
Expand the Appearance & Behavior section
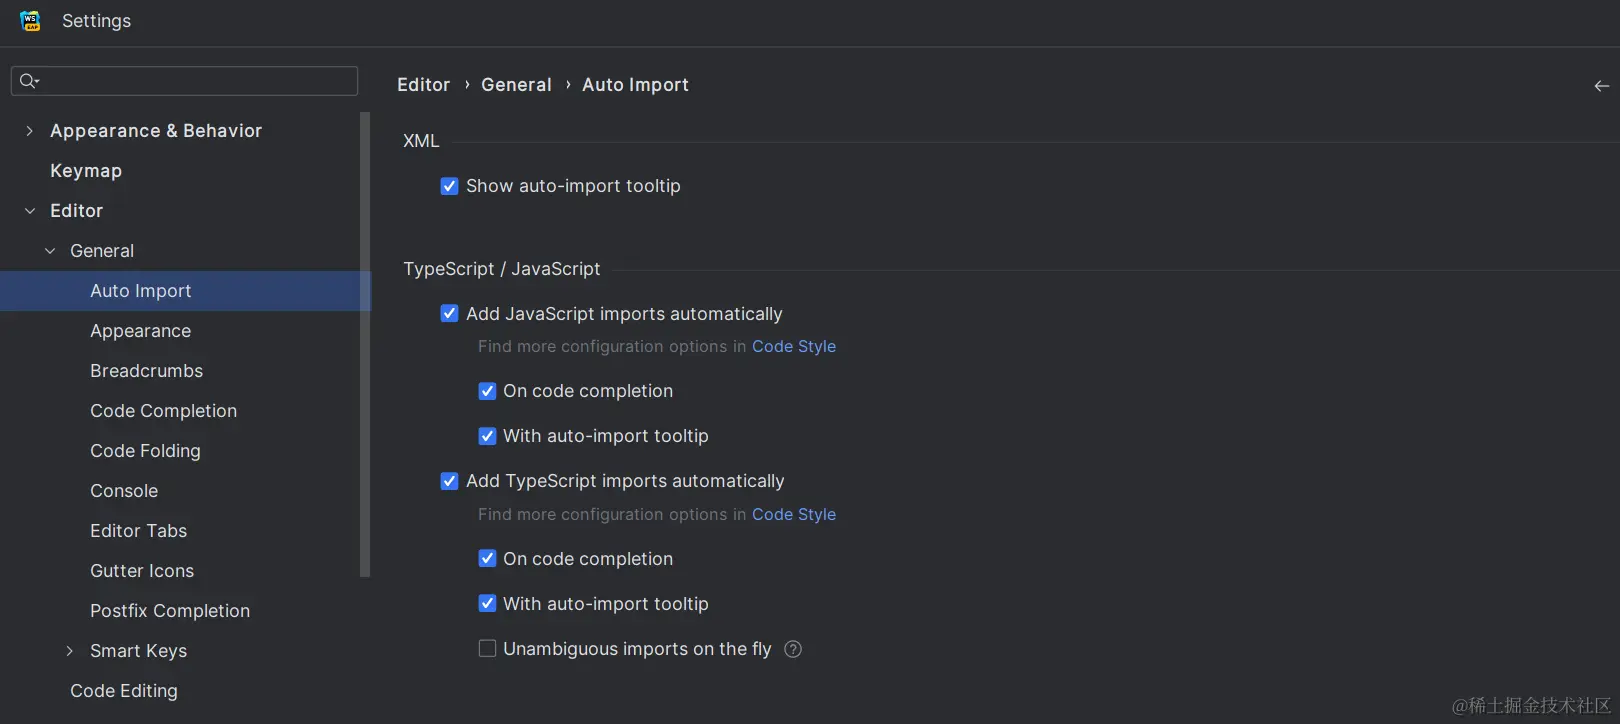click(x=29, y=130)
